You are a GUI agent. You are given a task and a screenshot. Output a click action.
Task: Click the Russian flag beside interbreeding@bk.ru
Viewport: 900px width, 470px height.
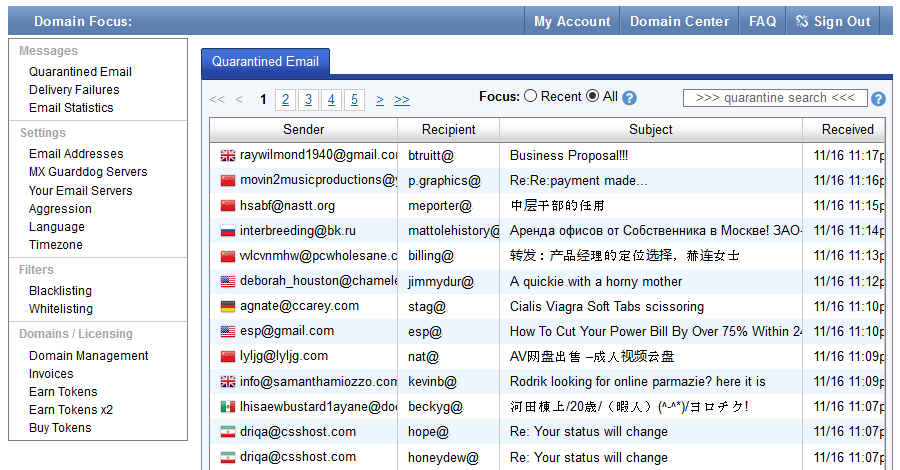[227, 230]
